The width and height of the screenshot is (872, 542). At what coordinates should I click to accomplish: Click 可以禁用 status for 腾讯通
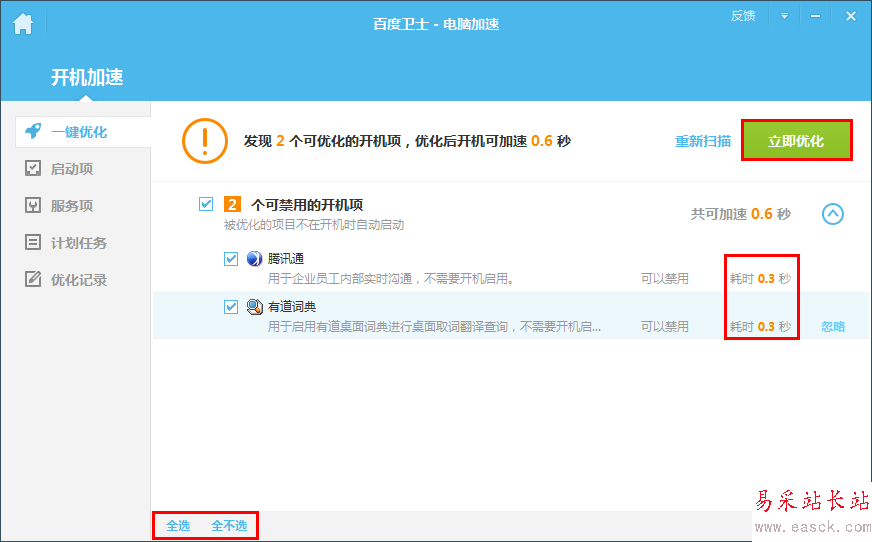coord(665,279)
